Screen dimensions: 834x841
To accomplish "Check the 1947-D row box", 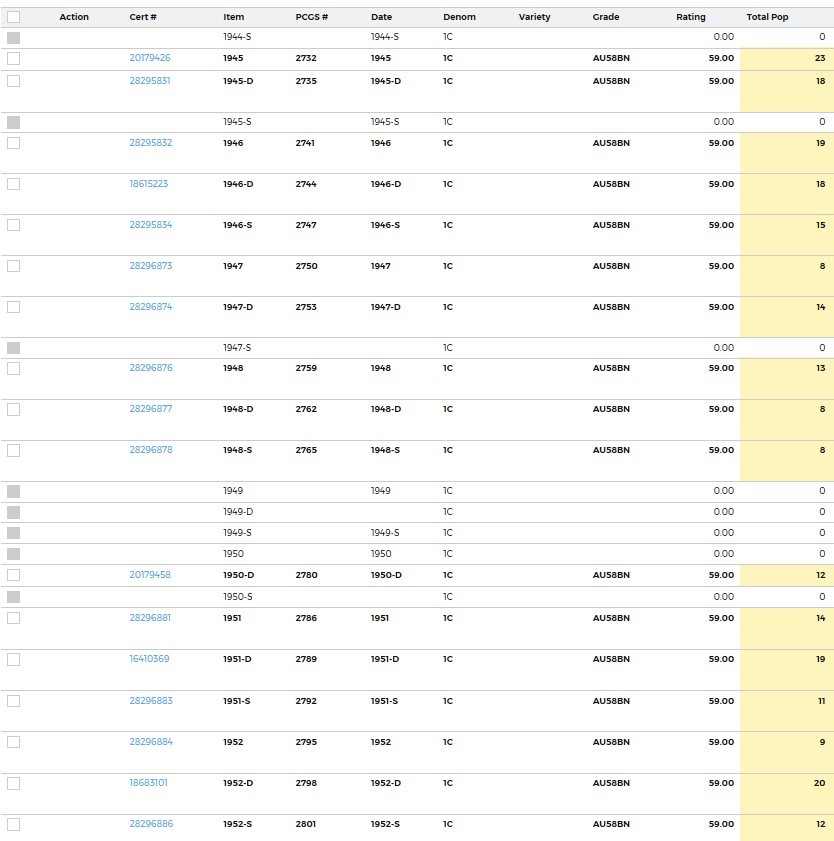I will point(13,307).
